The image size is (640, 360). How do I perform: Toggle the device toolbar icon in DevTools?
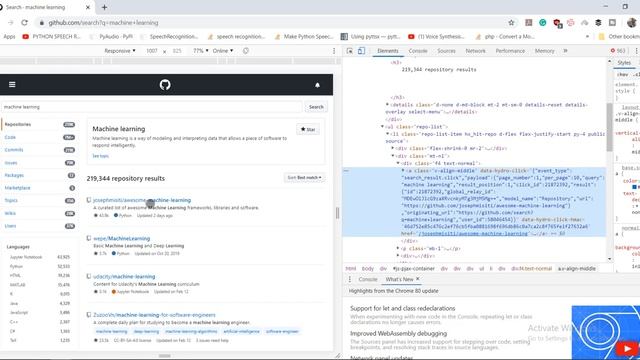[361, 51]
